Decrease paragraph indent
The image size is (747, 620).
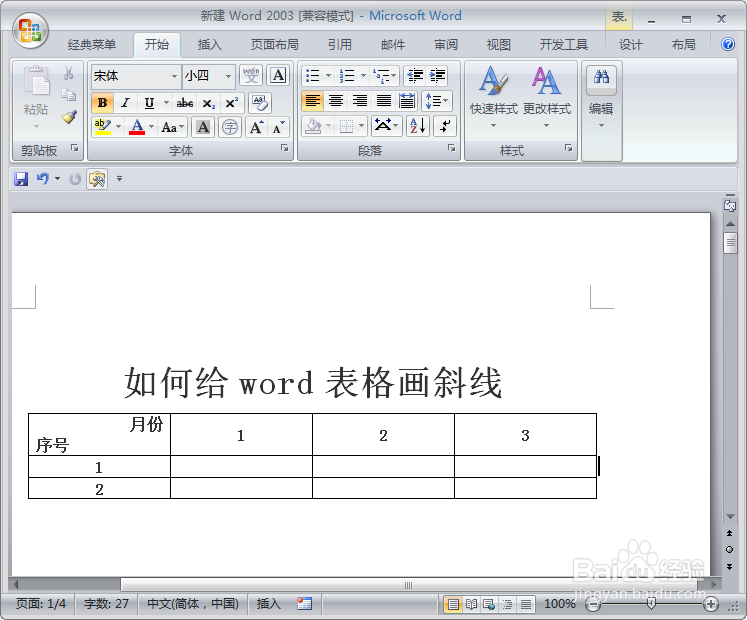pos(415,75)
